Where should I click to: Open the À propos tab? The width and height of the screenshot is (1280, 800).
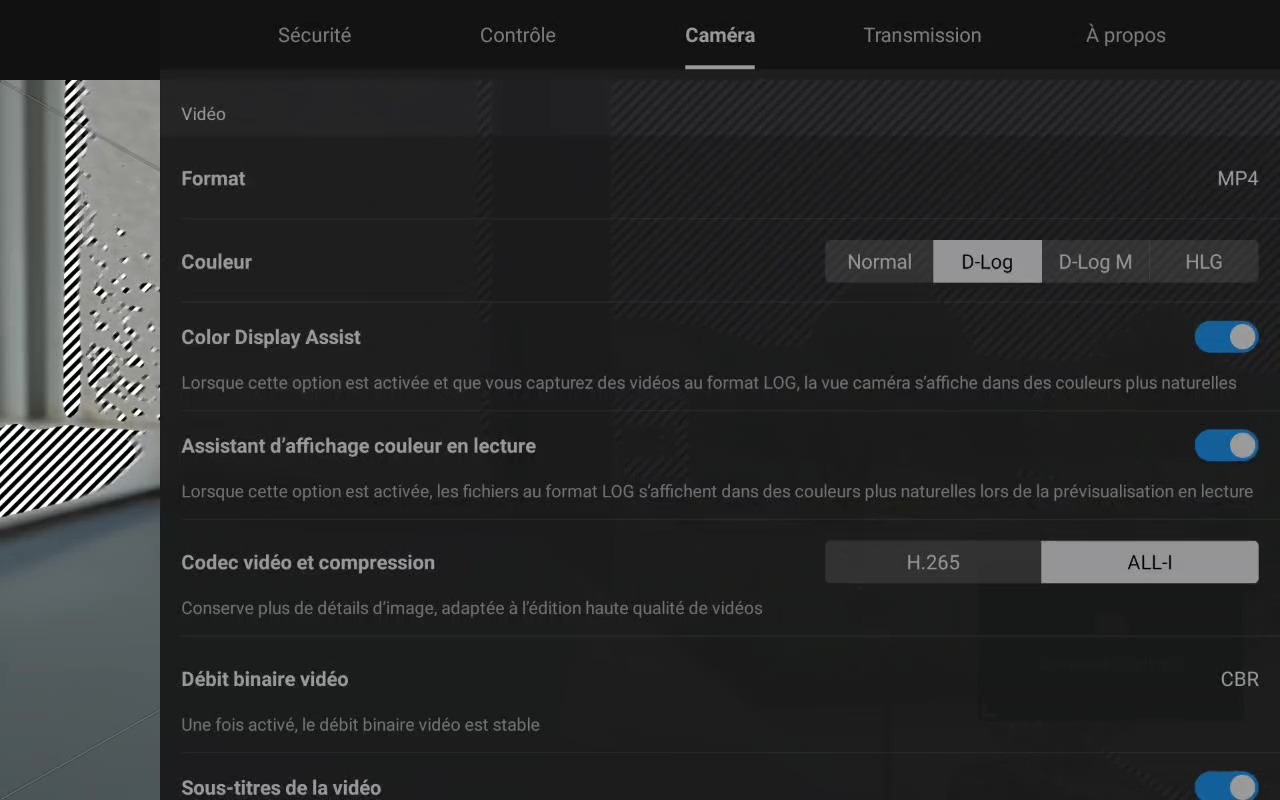(1126, 35)
